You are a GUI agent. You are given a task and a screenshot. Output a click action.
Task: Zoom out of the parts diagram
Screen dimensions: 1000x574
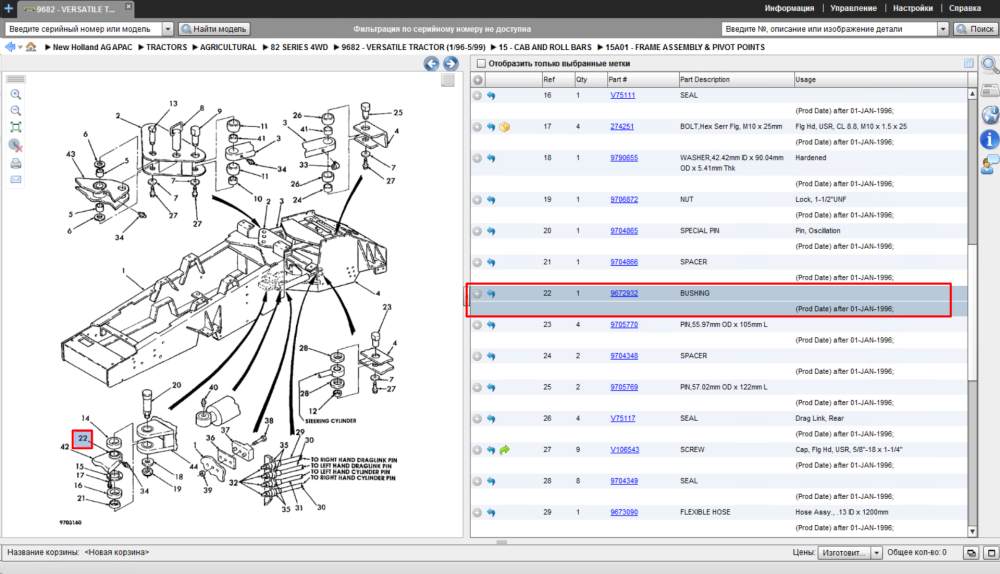(x=16, y=110)
